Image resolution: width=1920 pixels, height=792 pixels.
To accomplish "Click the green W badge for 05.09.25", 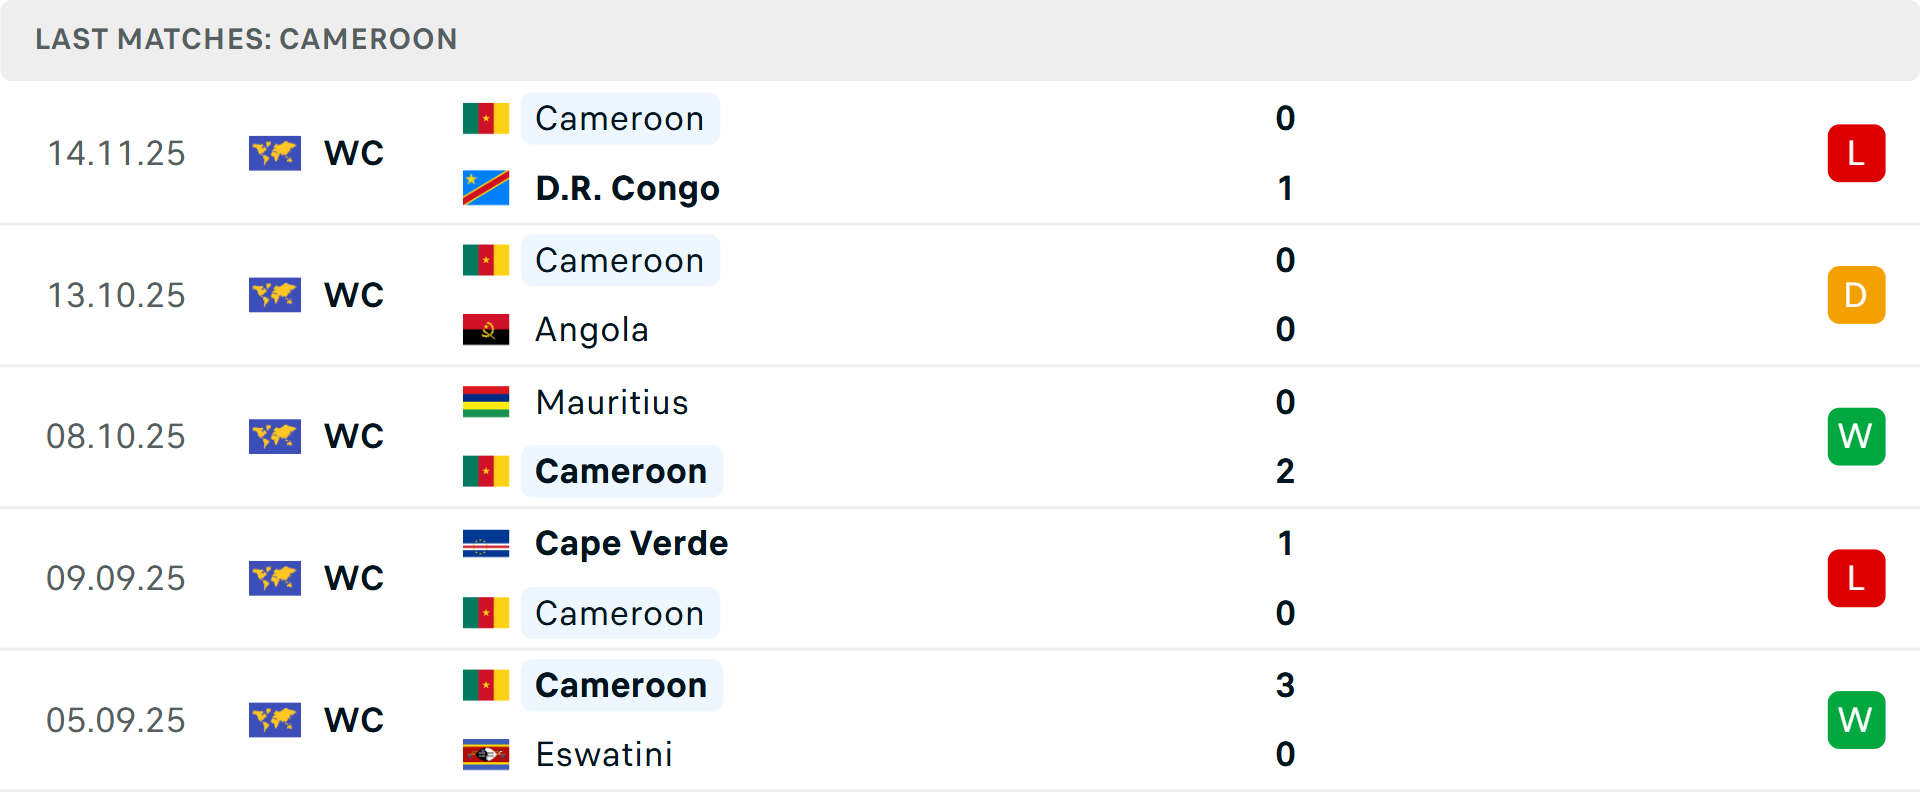I will pyautogui.click(x=1856, y=720).
